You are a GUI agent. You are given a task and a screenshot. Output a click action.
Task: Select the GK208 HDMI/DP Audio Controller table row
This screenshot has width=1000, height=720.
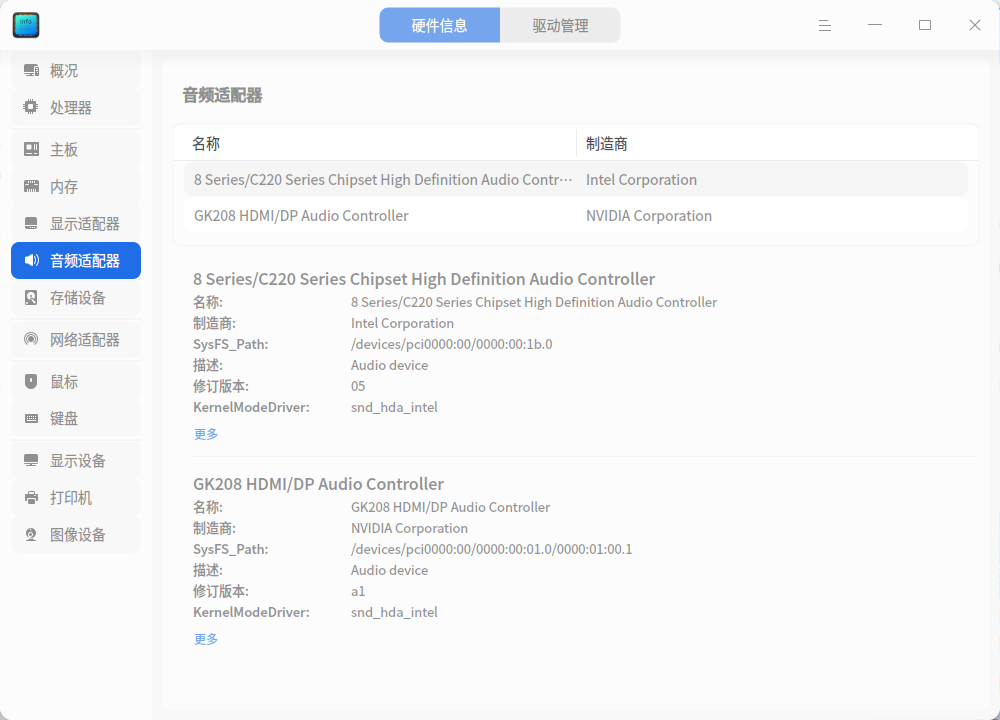[x=576, y=216]
